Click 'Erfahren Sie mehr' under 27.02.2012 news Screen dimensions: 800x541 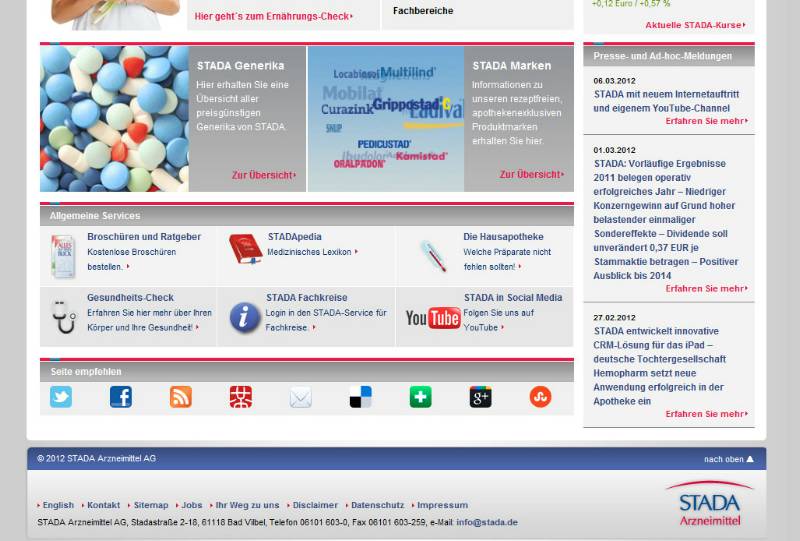coord(706,414)
